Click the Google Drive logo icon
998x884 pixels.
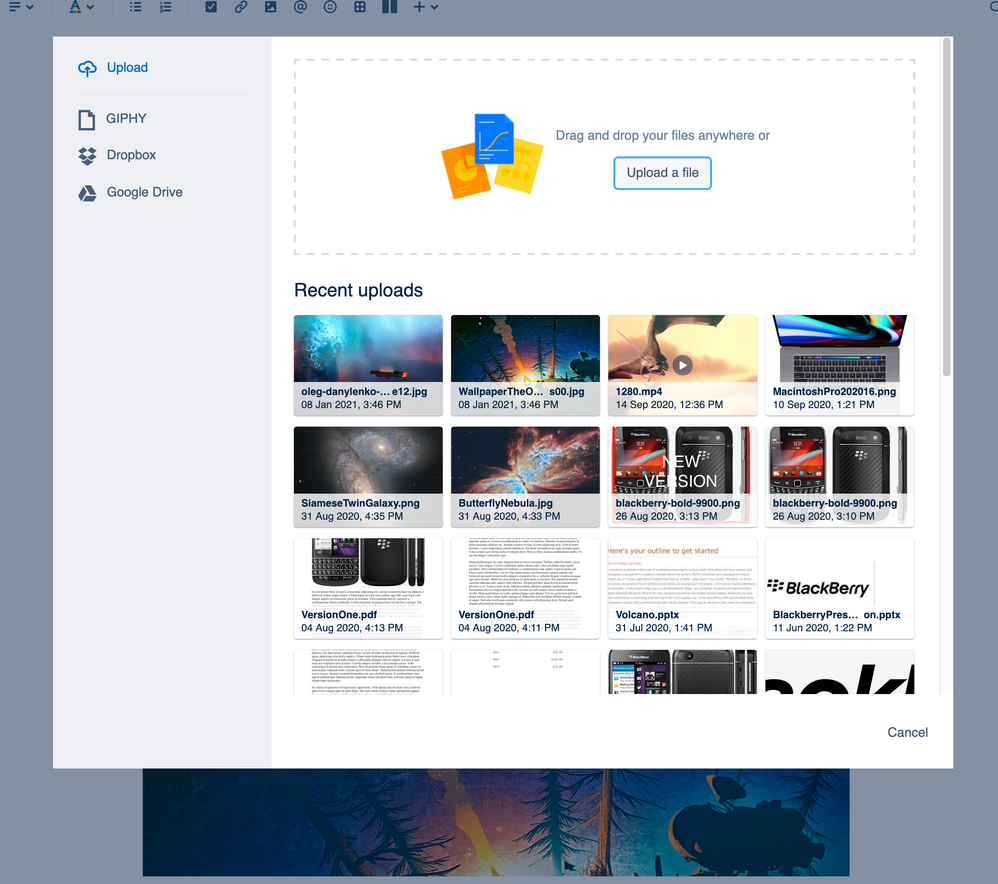(x=87, y=193)
